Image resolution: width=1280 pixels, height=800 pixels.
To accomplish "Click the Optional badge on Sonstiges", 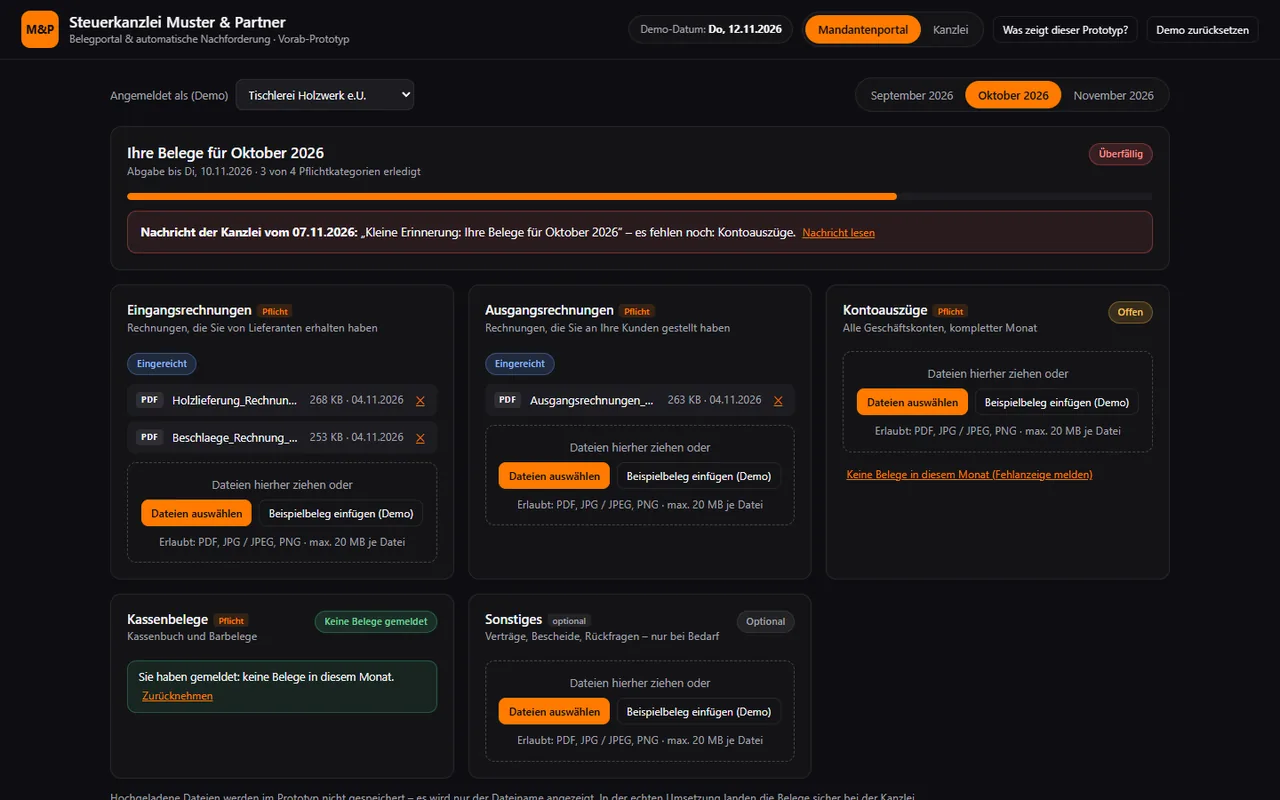I will point(766,621).
